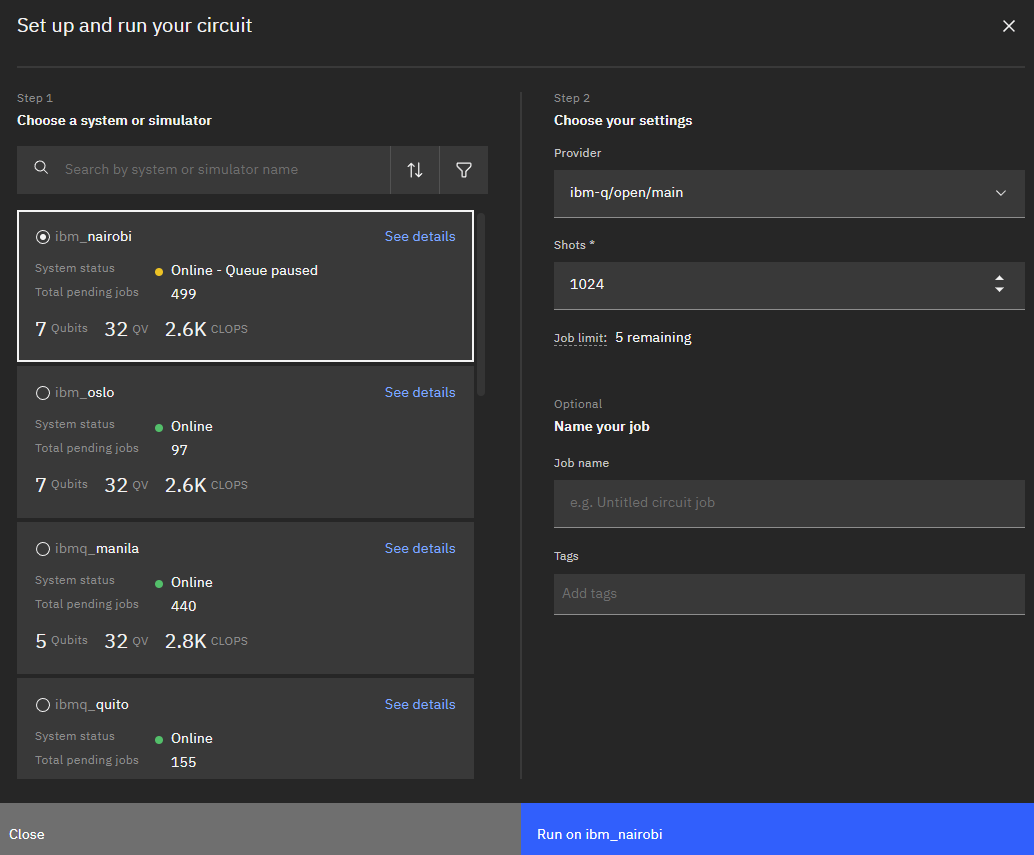
Task: Click the Job limit label
Action: tap(580, 338)
